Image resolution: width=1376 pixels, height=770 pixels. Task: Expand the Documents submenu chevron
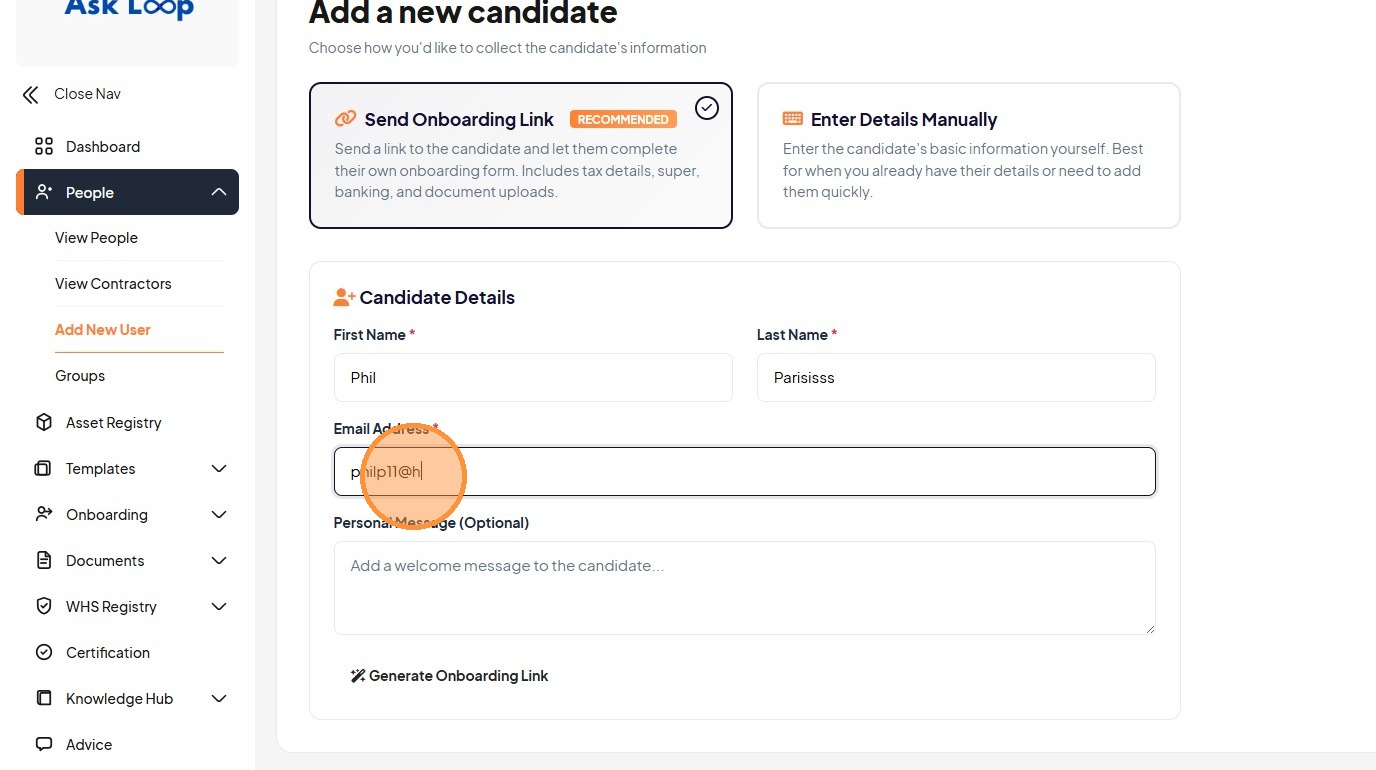219,561
